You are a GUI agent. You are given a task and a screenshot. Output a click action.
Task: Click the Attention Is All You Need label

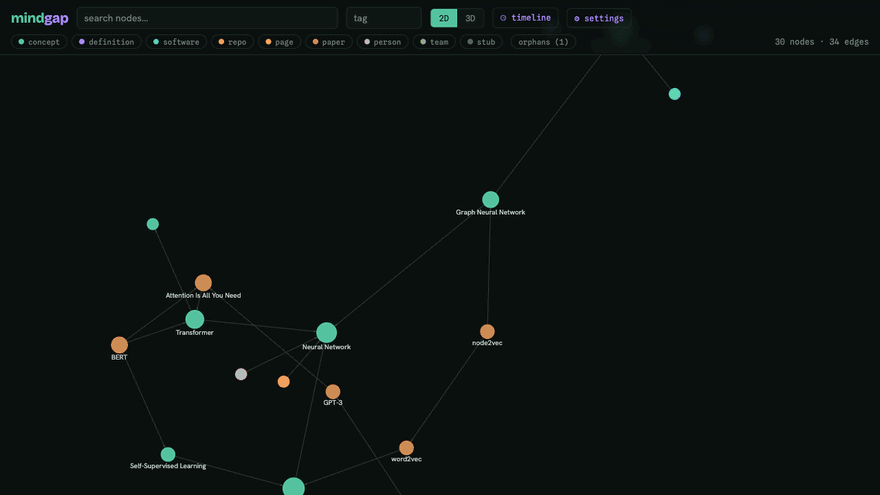[x=203, y=295]
